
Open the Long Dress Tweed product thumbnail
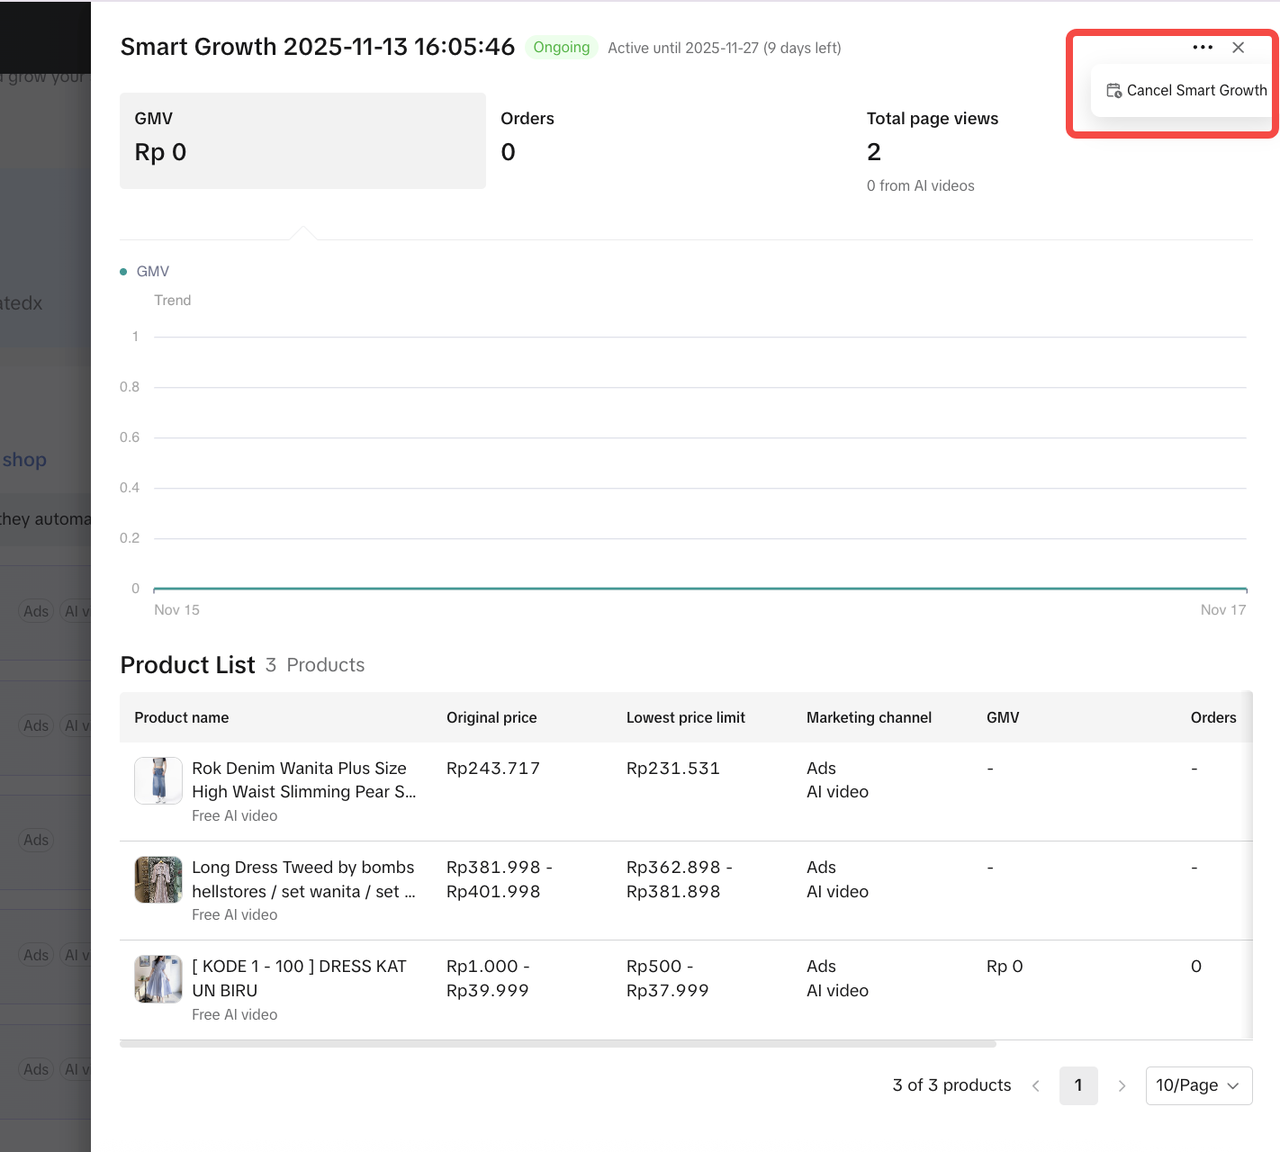coord(158,880)
